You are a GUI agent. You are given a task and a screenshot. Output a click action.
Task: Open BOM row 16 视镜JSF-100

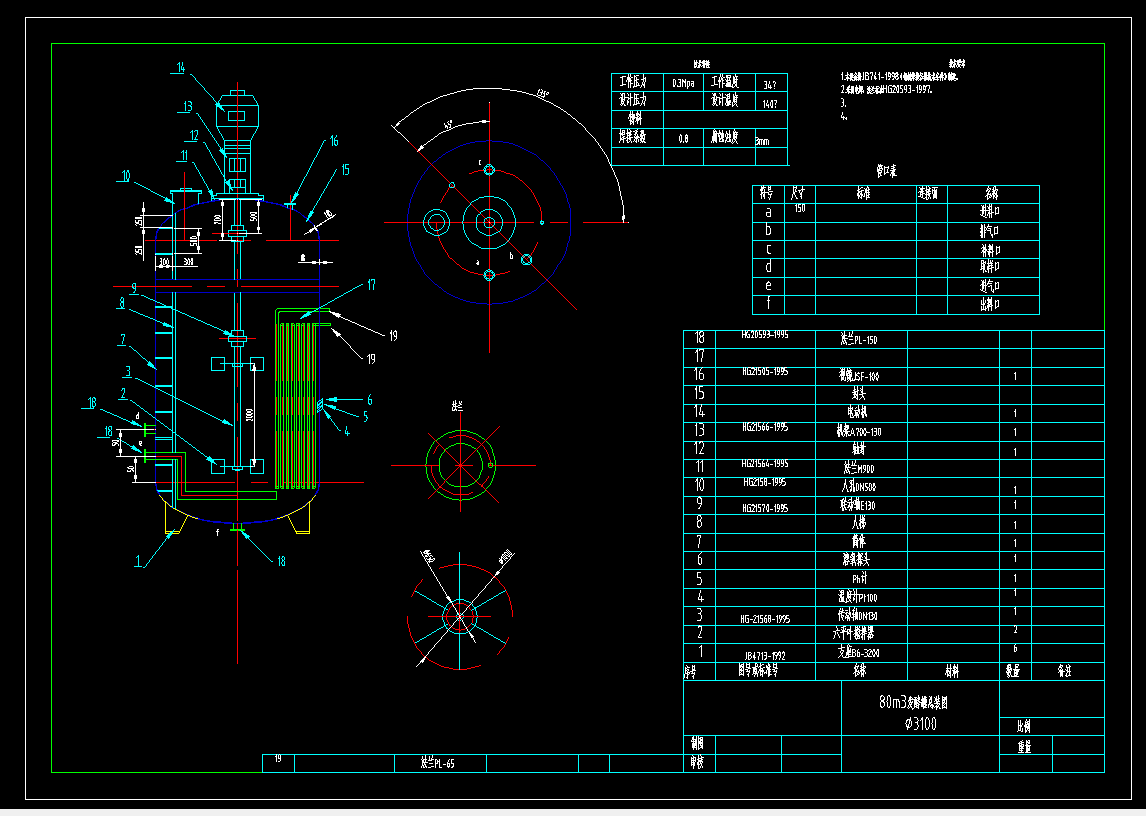pos(860,375)
